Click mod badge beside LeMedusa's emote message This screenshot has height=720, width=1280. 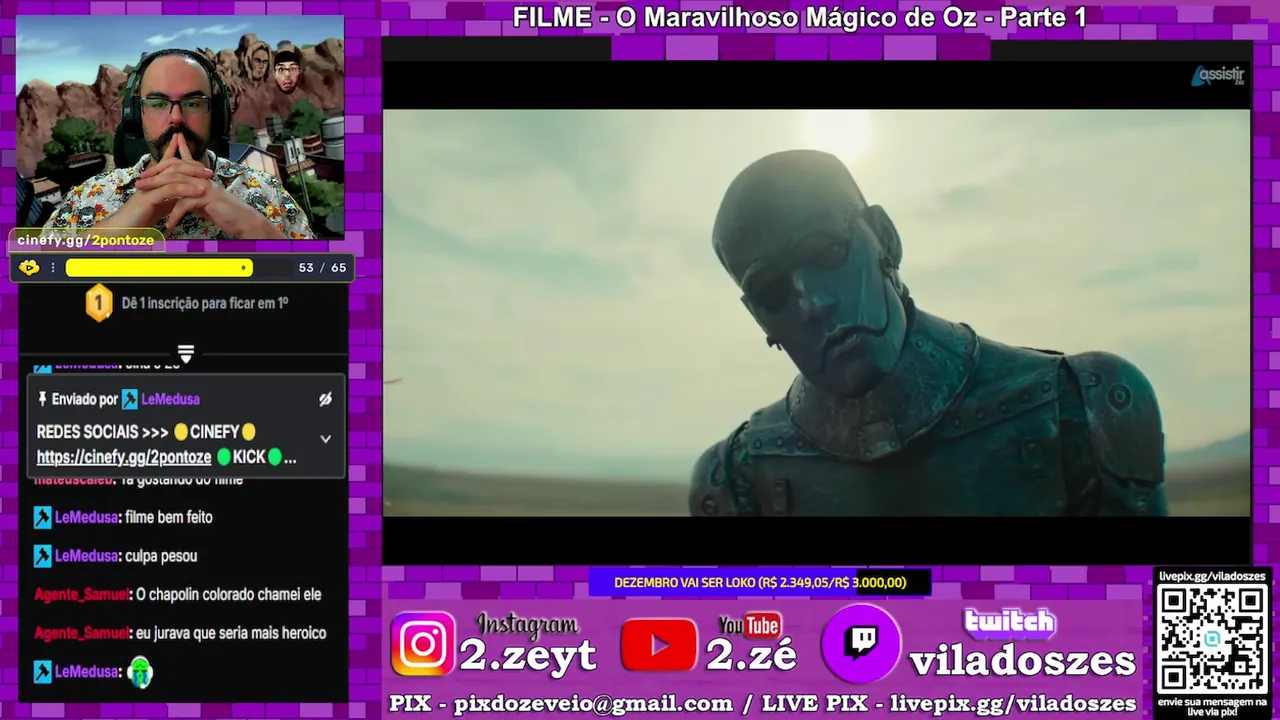42,672
